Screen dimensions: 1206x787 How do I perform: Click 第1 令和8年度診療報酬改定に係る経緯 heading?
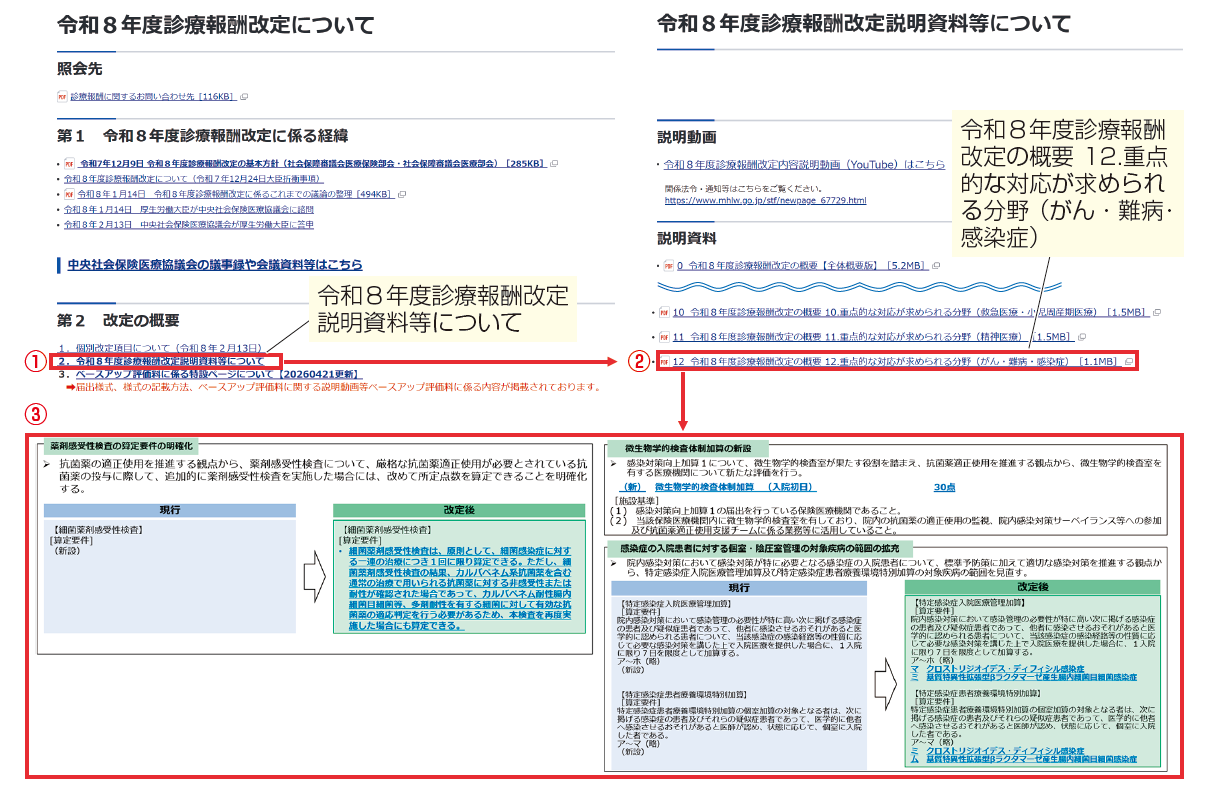click(203, 135)
